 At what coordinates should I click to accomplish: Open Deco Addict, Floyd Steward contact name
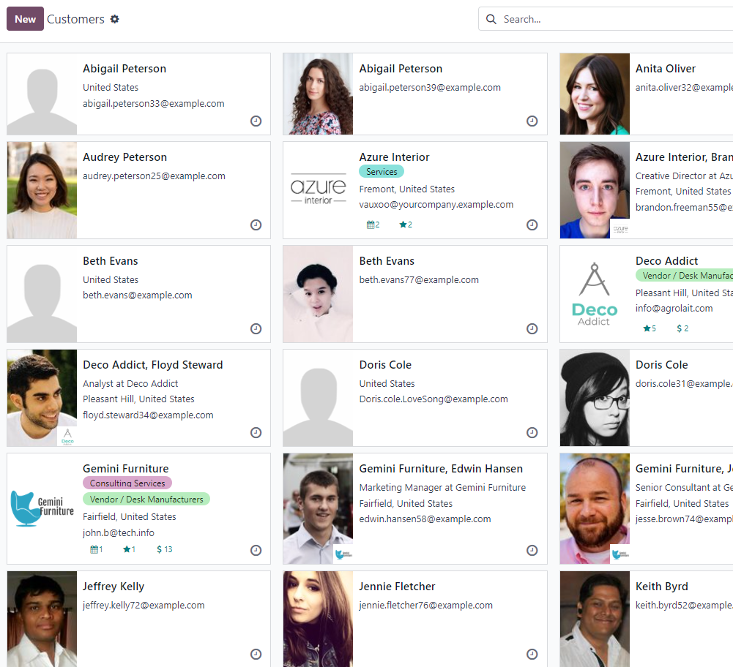click(153, 365)
